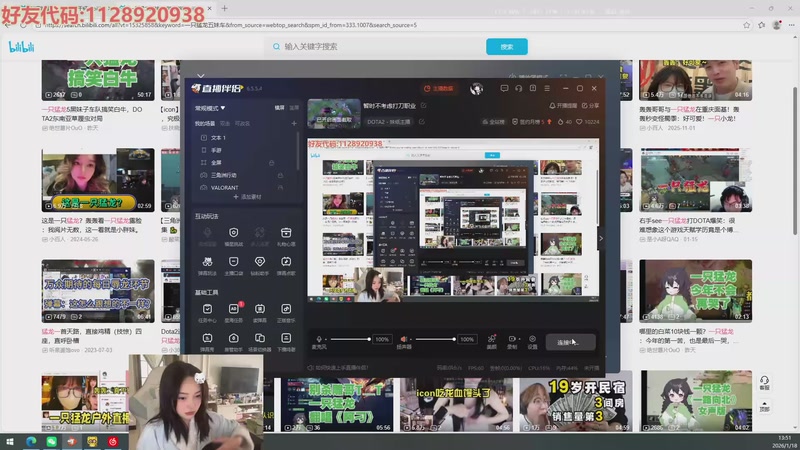The height and width of the screenshot is (450, 800).
Task: Open the 房管助手 room admin assistant
Action: [233, 342]
